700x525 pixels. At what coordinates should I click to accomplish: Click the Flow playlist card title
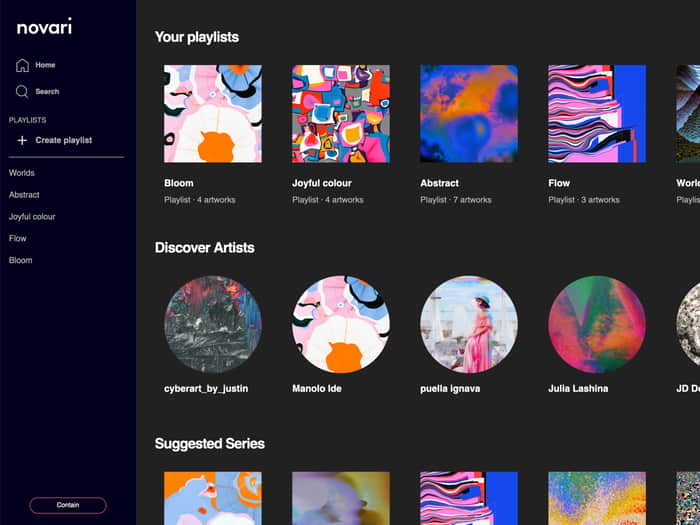click(x=559, y=183)
